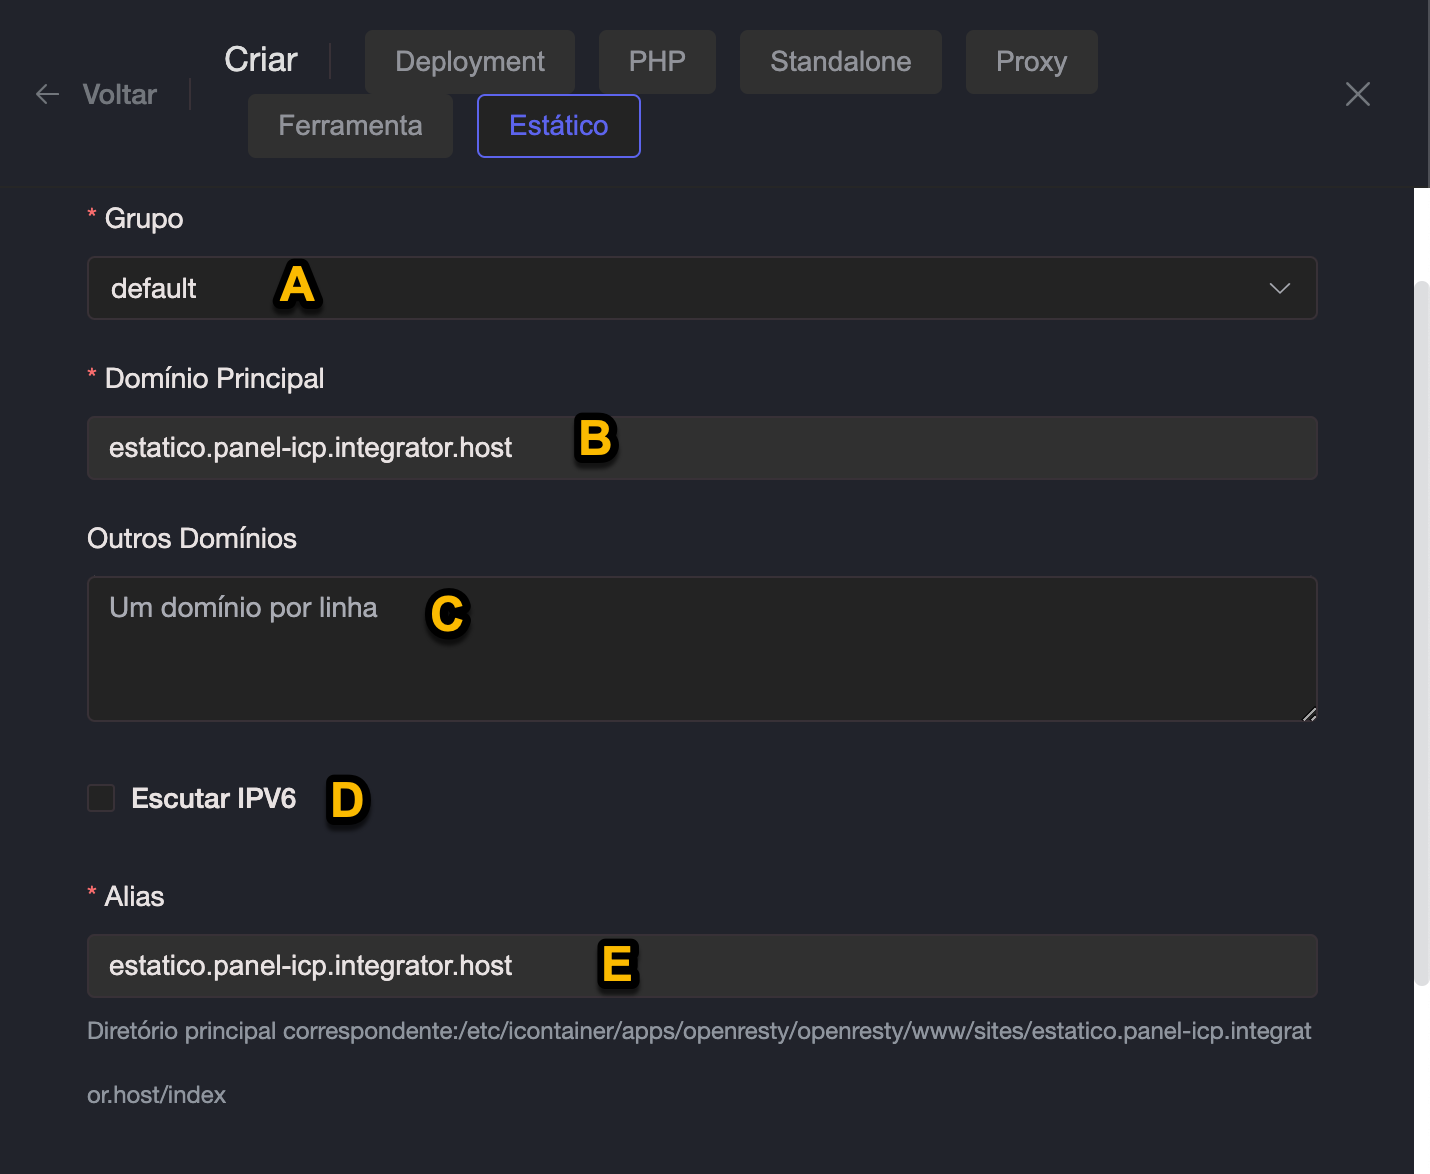Image resolution: width=1430 pixels, height=1174 pixels.
Task: Switch to the Ferramenta tab
Action: (x=350, y=126)
